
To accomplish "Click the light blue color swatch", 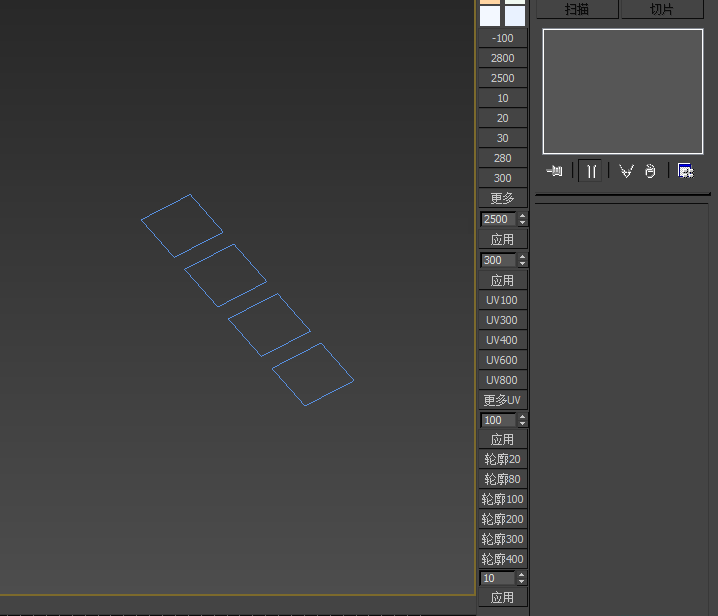I will tap(515, 15).
